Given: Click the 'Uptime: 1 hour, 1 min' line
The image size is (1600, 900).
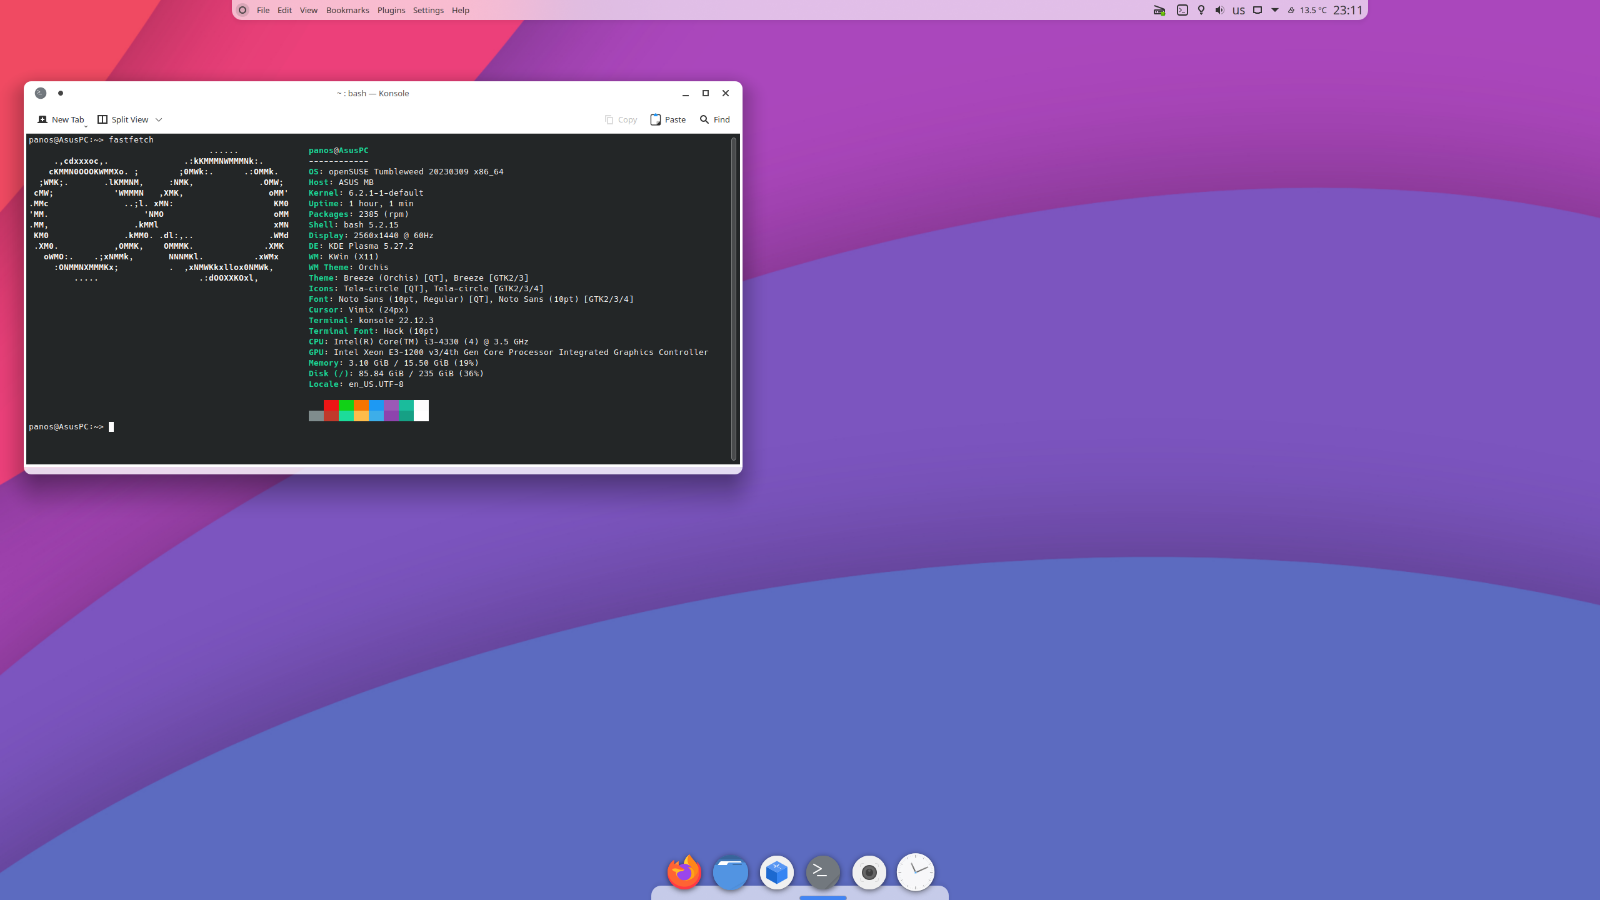Looking at the screenshot, I should click(361, 204).
